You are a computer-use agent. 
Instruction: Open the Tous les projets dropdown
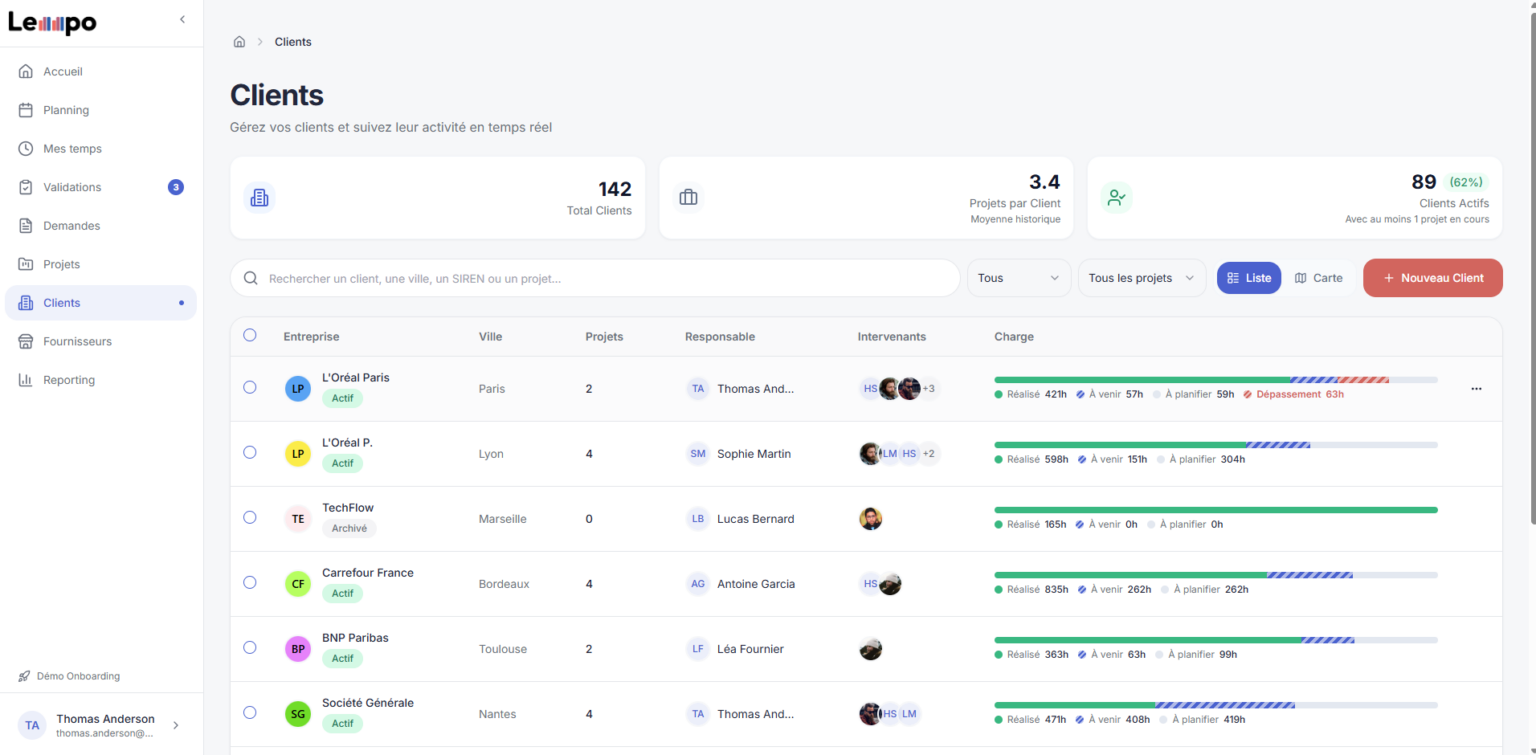1141,278
